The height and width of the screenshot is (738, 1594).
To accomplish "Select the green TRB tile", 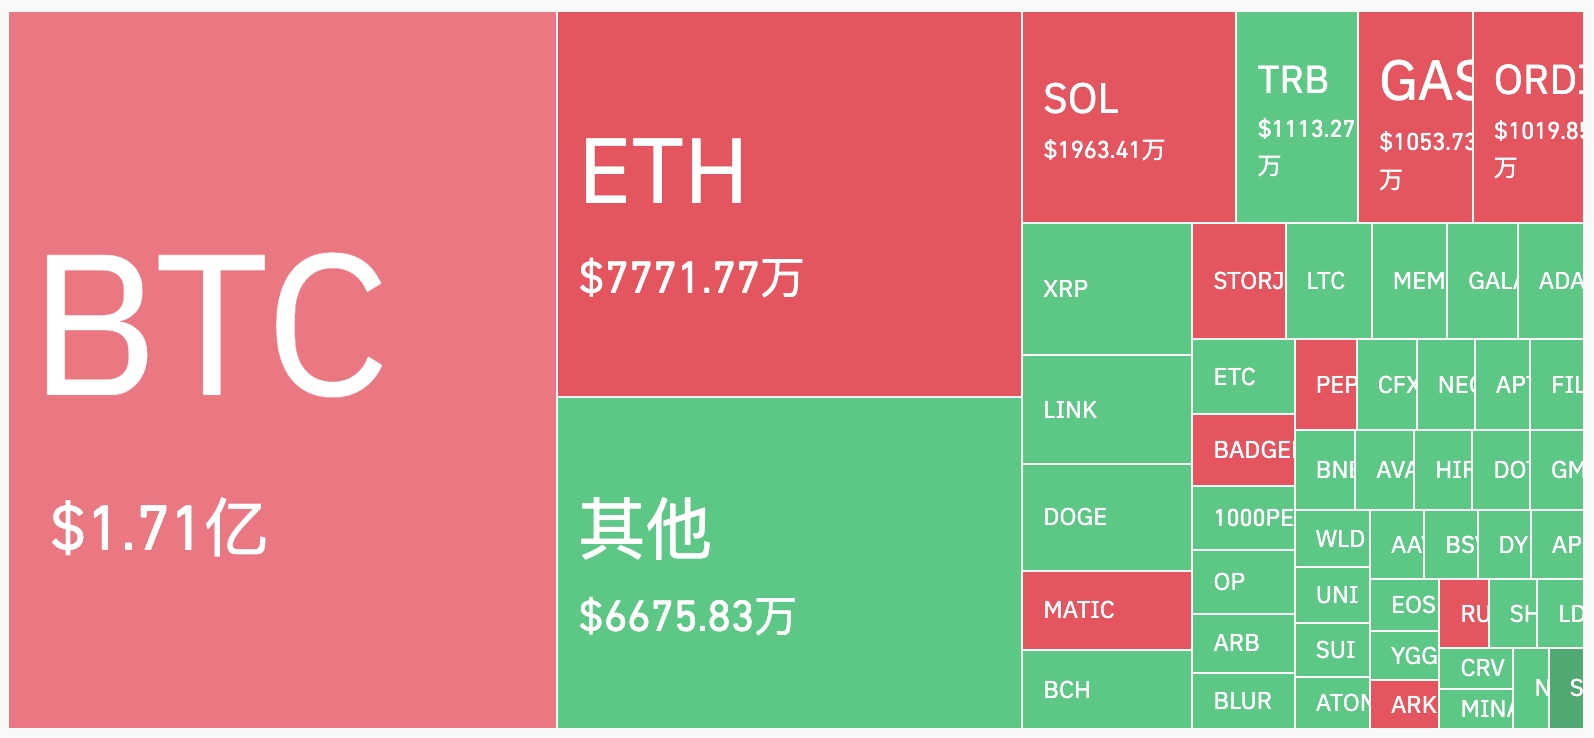I will click(x=1296, y=117).
